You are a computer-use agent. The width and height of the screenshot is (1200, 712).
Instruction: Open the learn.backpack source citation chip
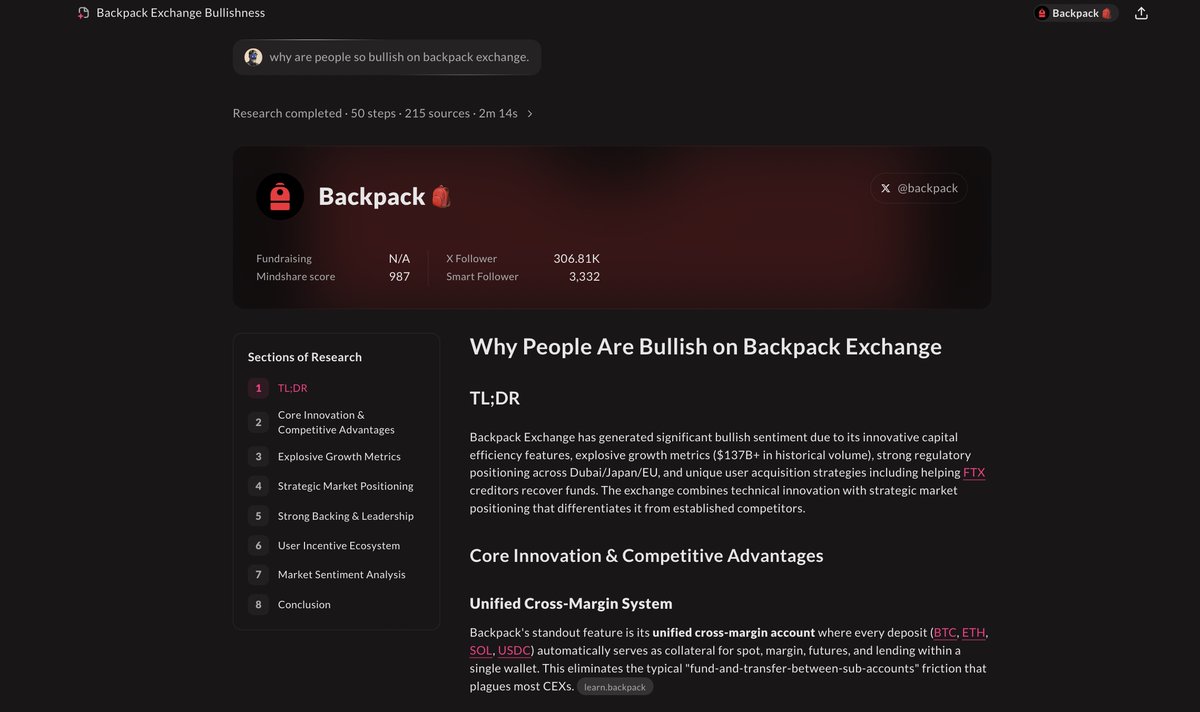pyautogui.click(x=615, y=687)
